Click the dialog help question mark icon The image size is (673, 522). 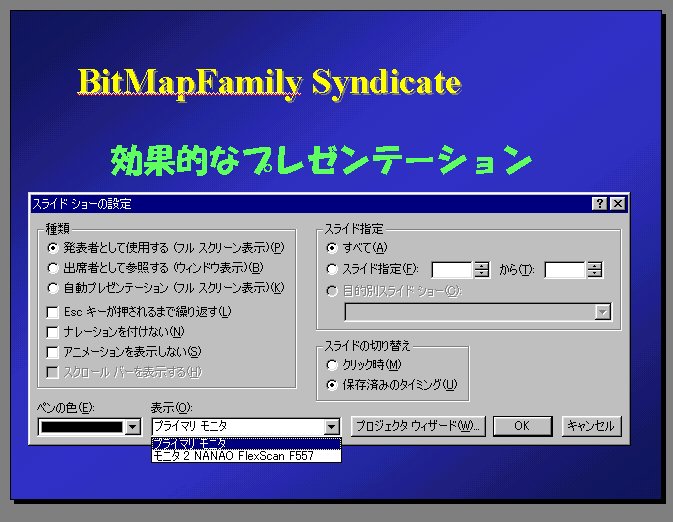[x=599, y=204]
